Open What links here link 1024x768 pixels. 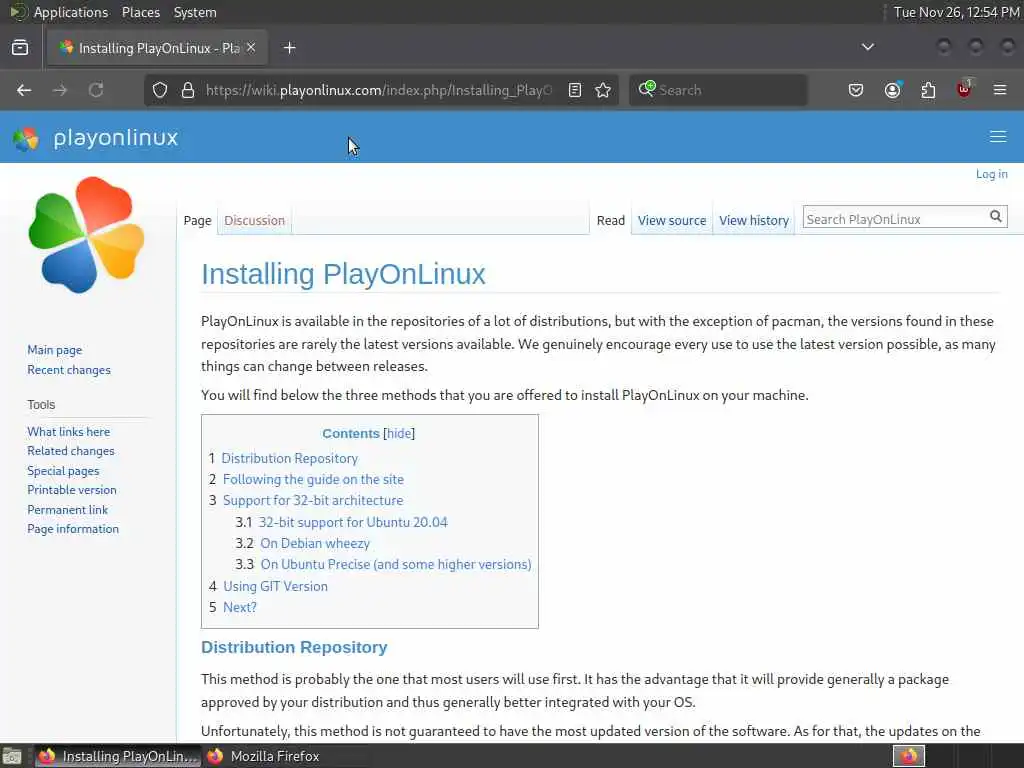coord(69,432)
